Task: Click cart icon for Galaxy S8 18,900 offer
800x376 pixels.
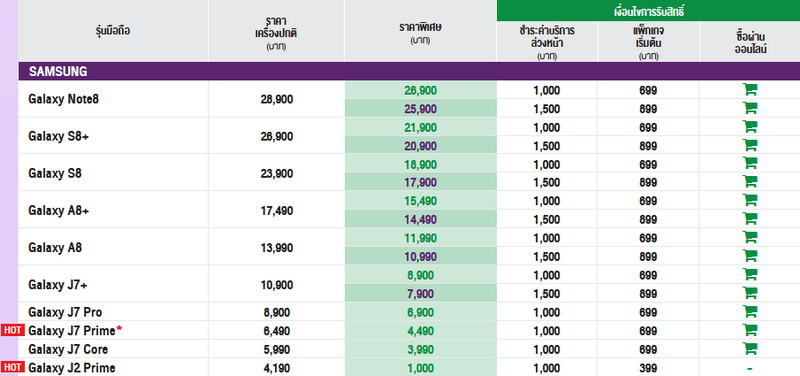Action: tap(749, 163)
